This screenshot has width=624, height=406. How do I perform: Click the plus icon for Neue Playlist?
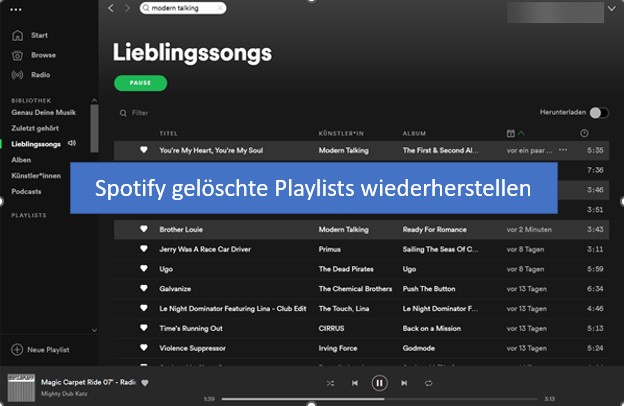coord(17,349)
